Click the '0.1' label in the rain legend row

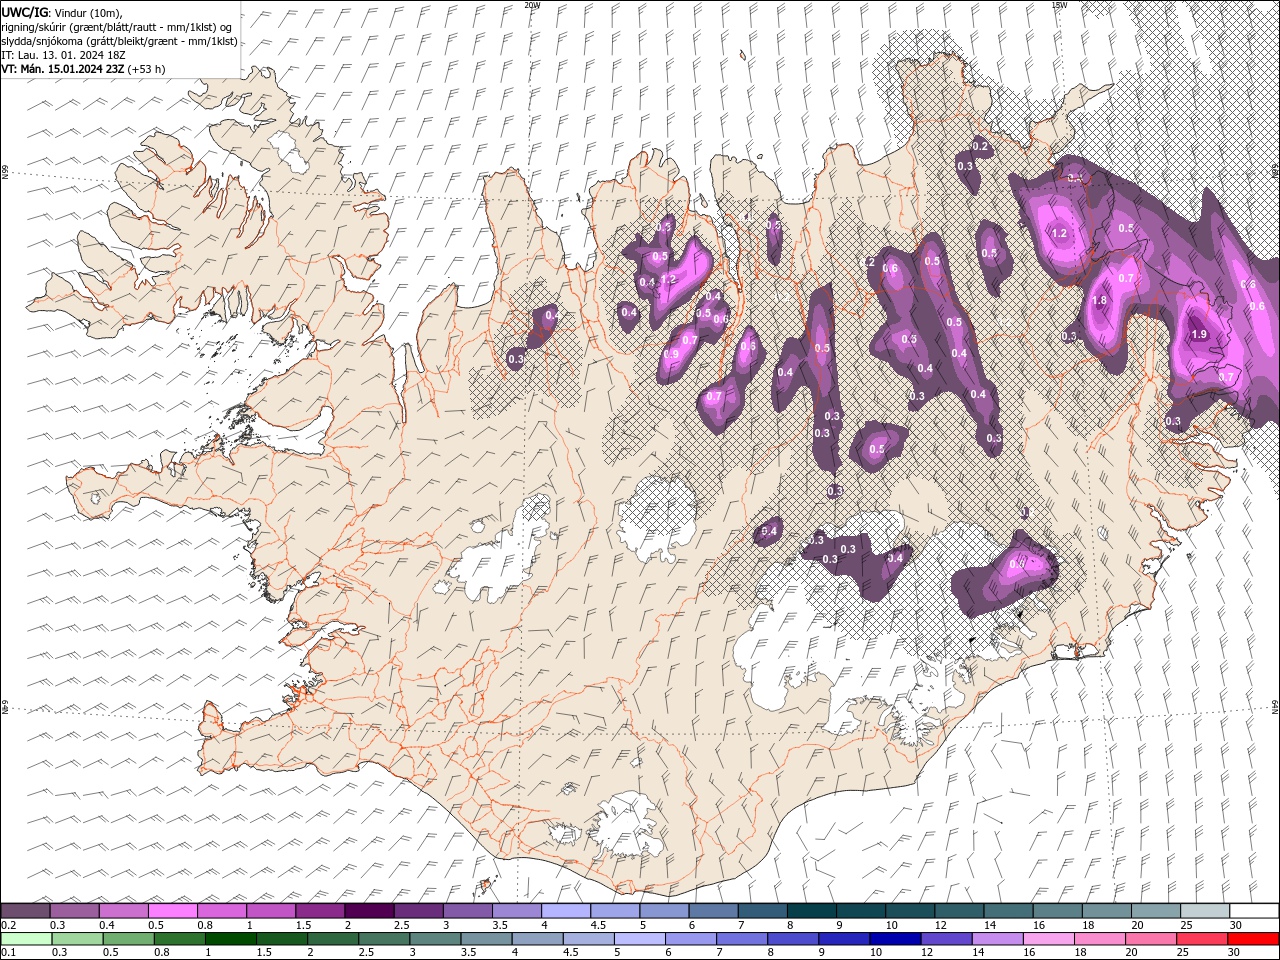9,953
